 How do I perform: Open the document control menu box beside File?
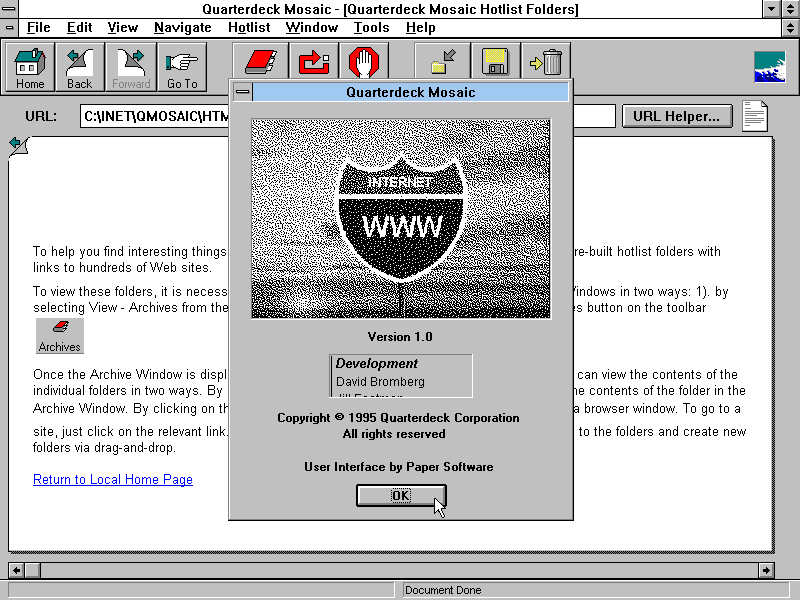coord(9,28)
